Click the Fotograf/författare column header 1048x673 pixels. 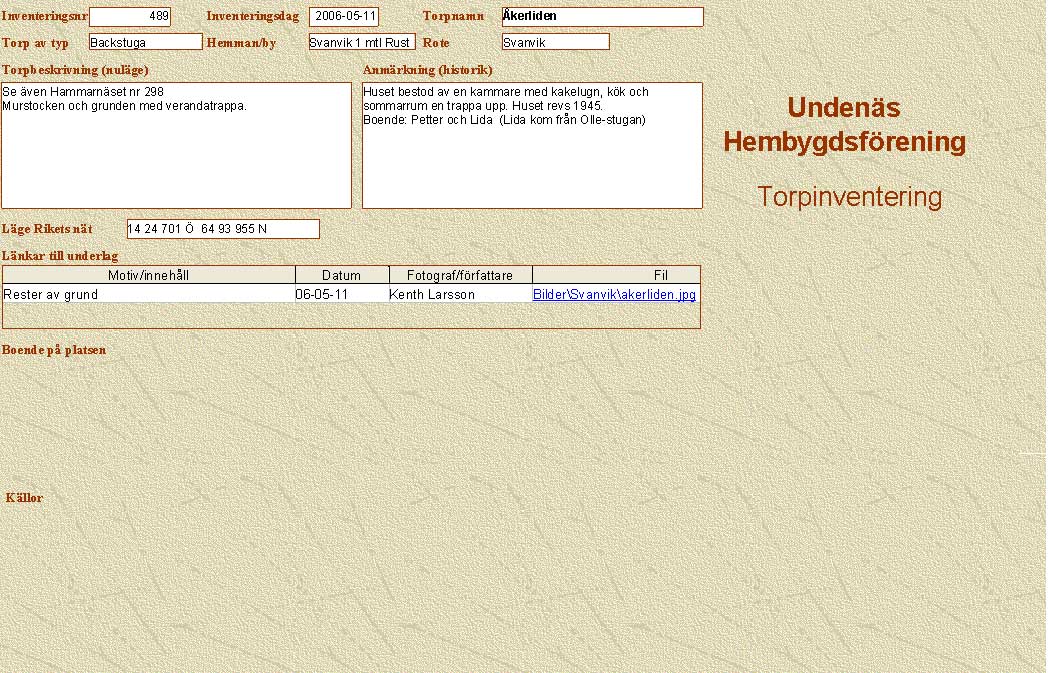pyautogui.click(x=460, y=275)
